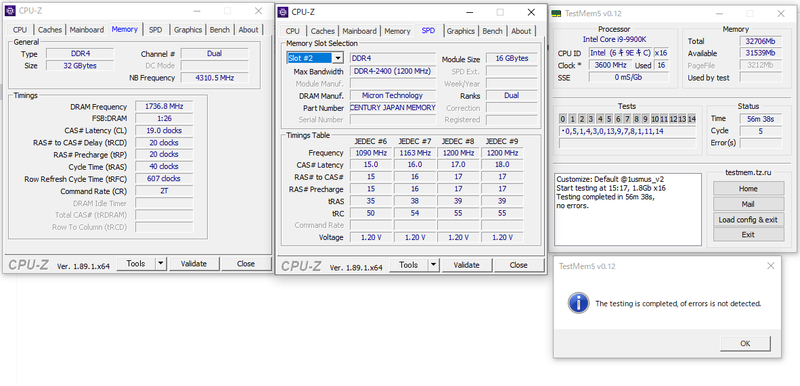Viewport: 800px width, 386px height.
Task: Click Total memory value 32706Mb
Action: click(760, 41)
